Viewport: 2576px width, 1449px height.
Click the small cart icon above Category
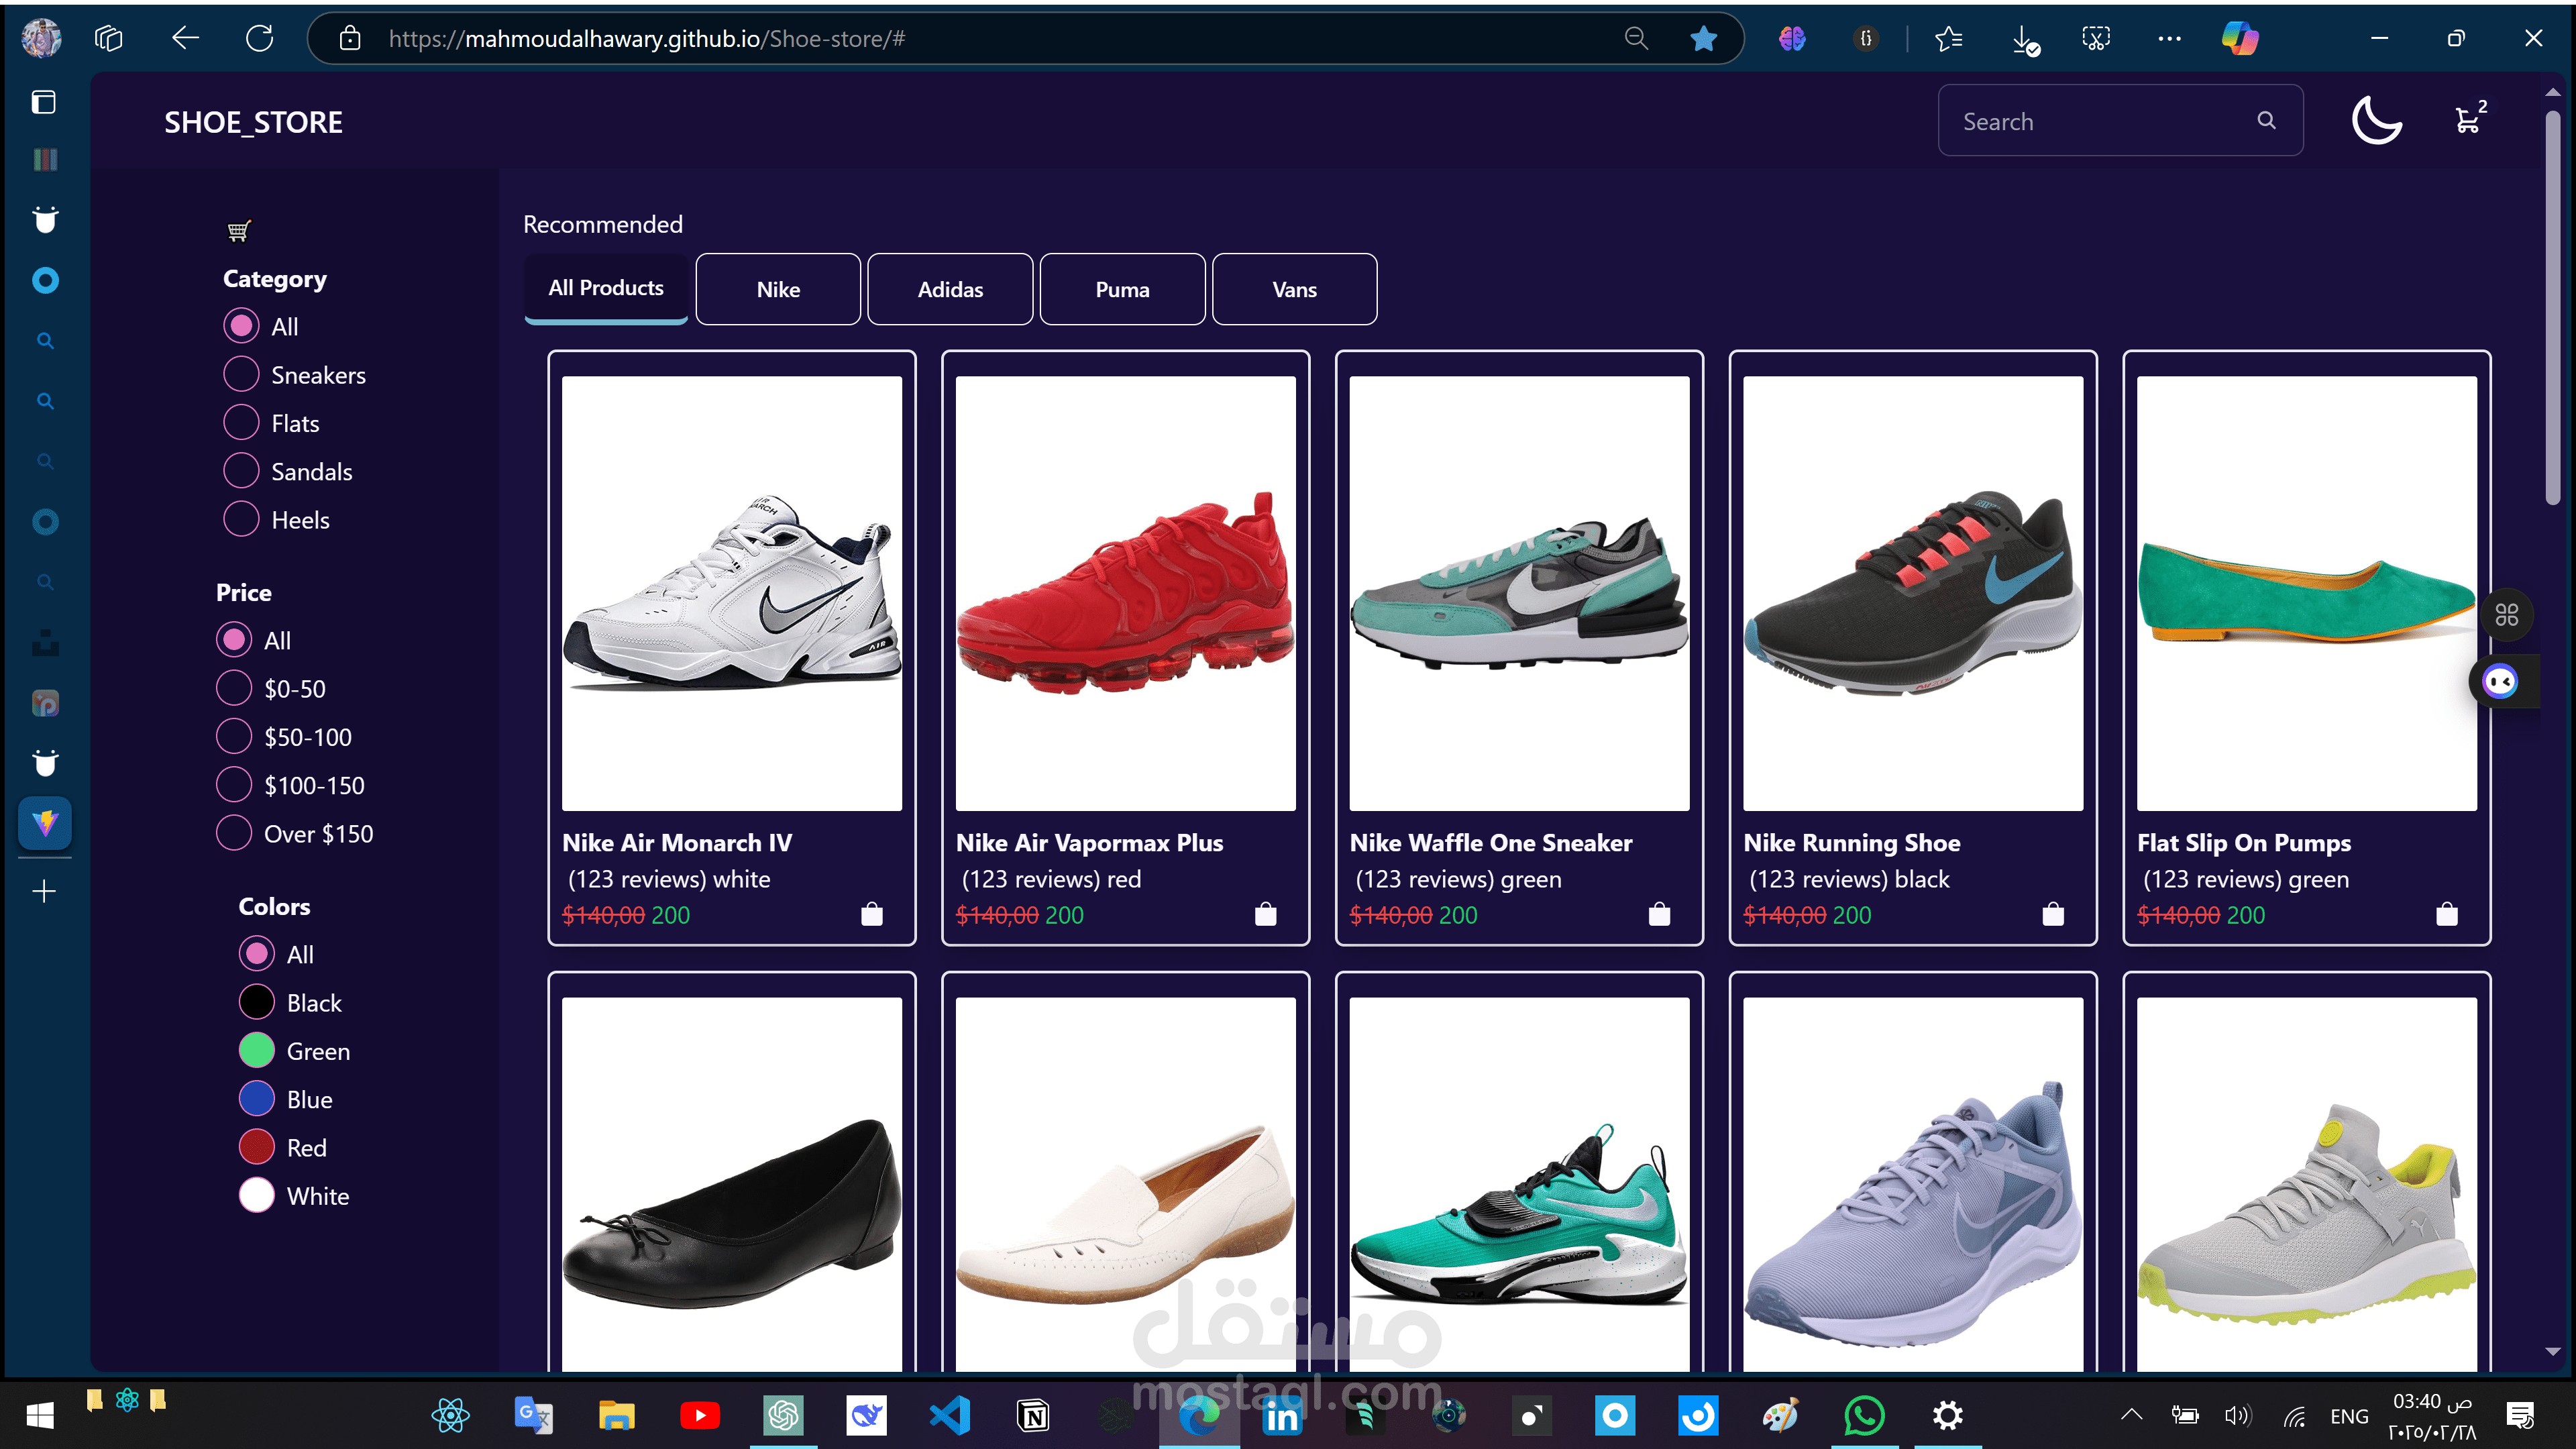coord(238,231)
